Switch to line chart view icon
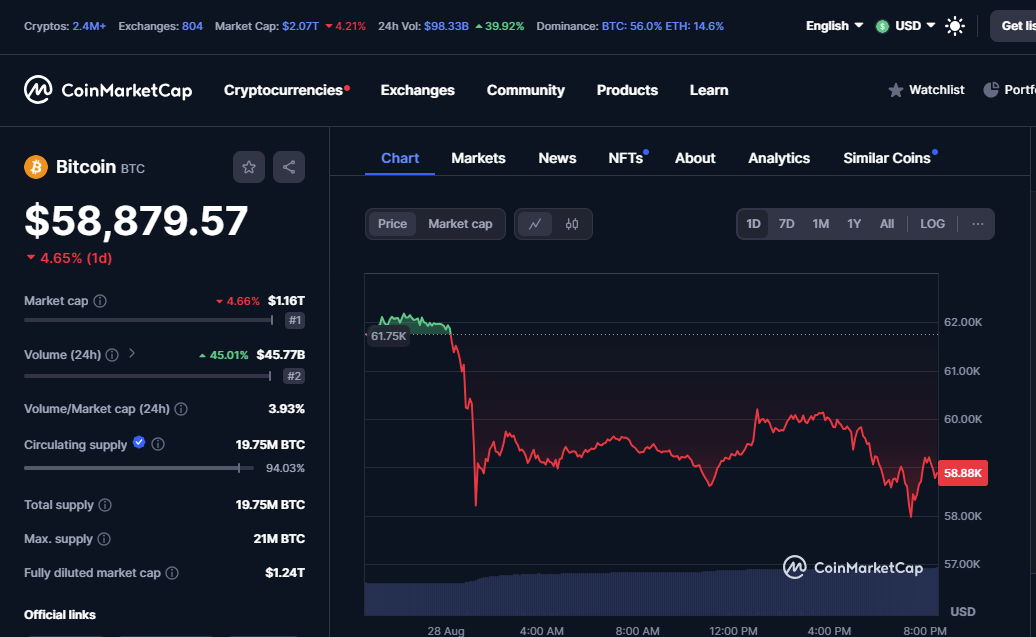Screen dimensions: 1036x637 [535, 224]
